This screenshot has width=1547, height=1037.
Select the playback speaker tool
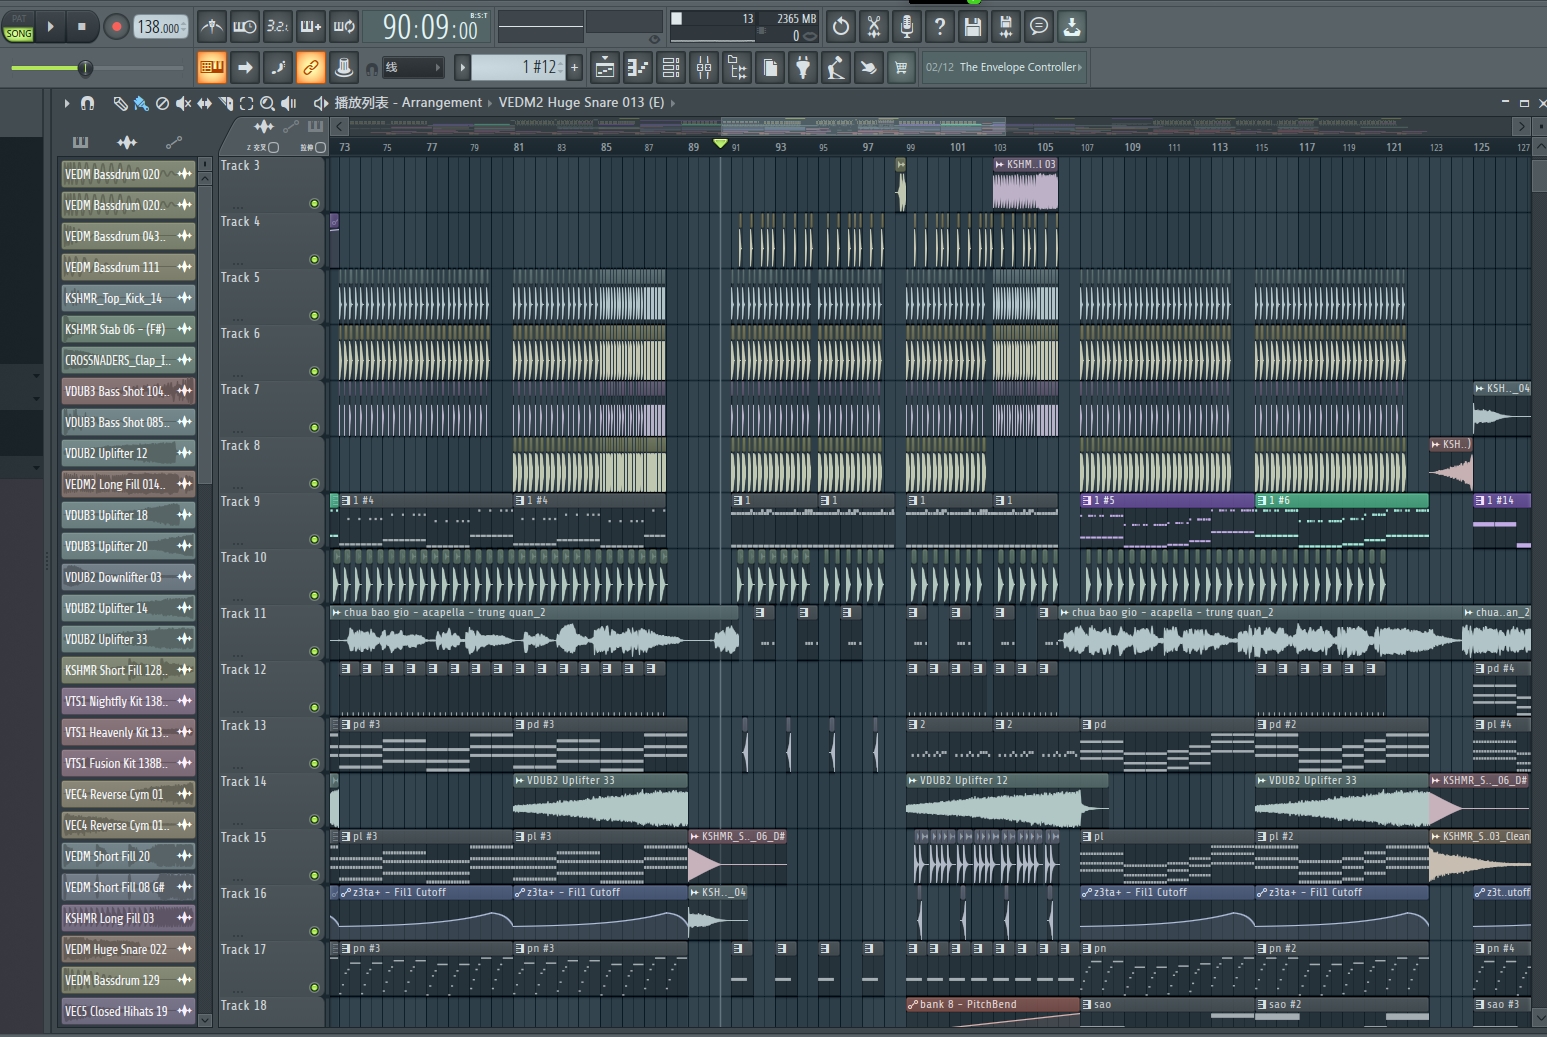click(288, 103)
